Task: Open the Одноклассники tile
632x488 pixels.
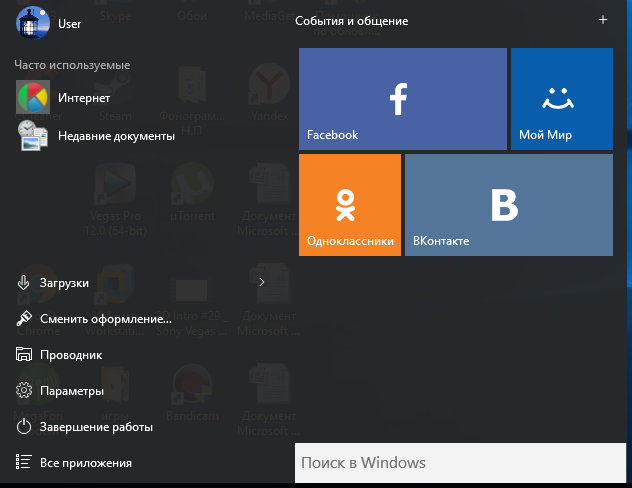Action: 350,205
